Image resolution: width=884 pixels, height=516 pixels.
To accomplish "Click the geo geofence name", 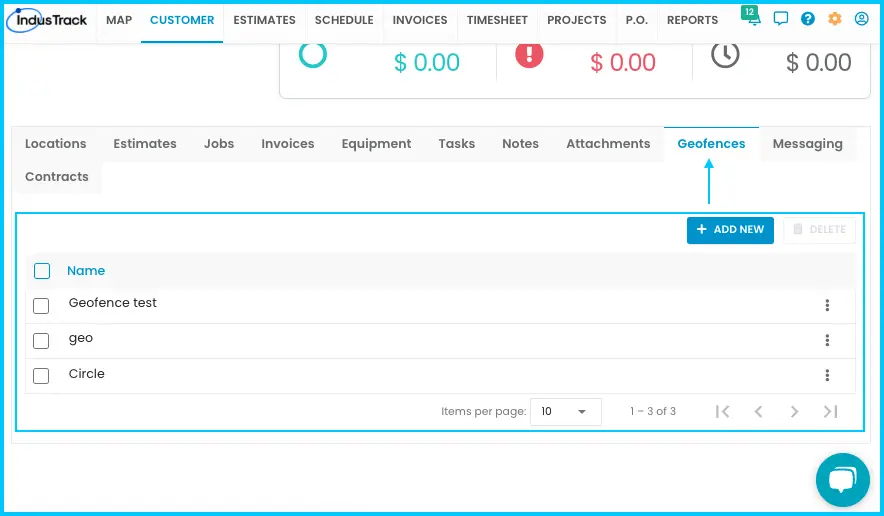I will (x=81, y=338).
